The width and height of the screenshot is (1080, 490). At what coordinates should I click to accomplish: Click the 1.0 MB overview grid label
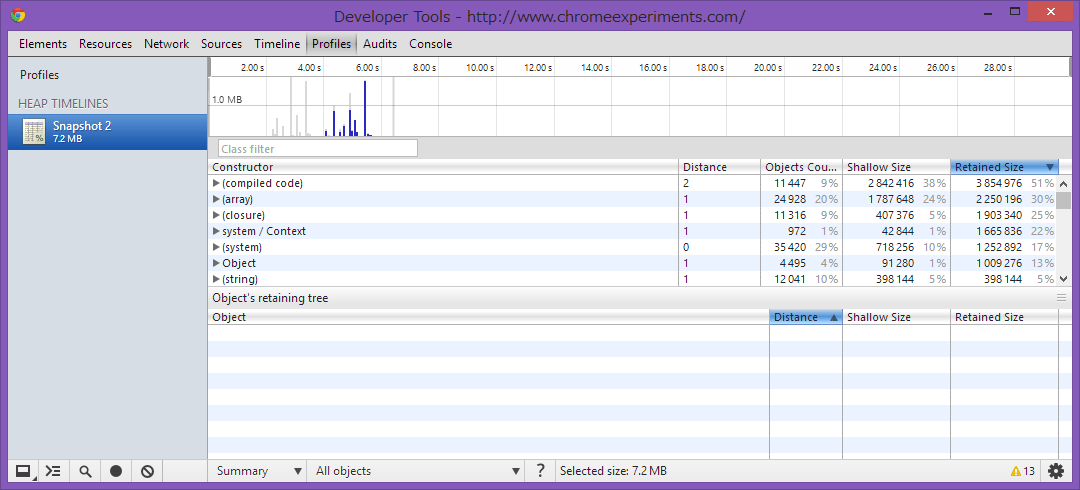pyautogui.click(x=227, y=100)
